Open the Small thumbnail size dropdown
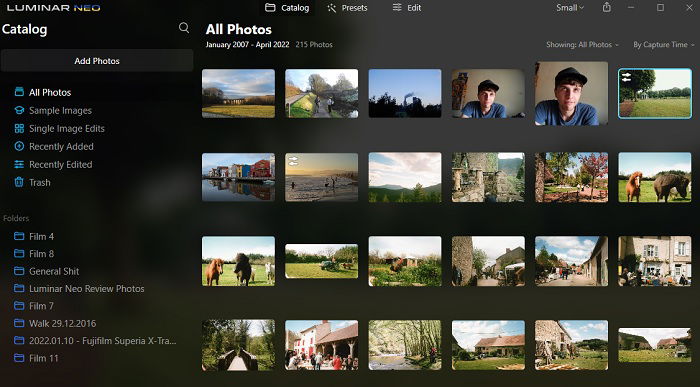Screen dimensions: 700x387 pos(570,8)
